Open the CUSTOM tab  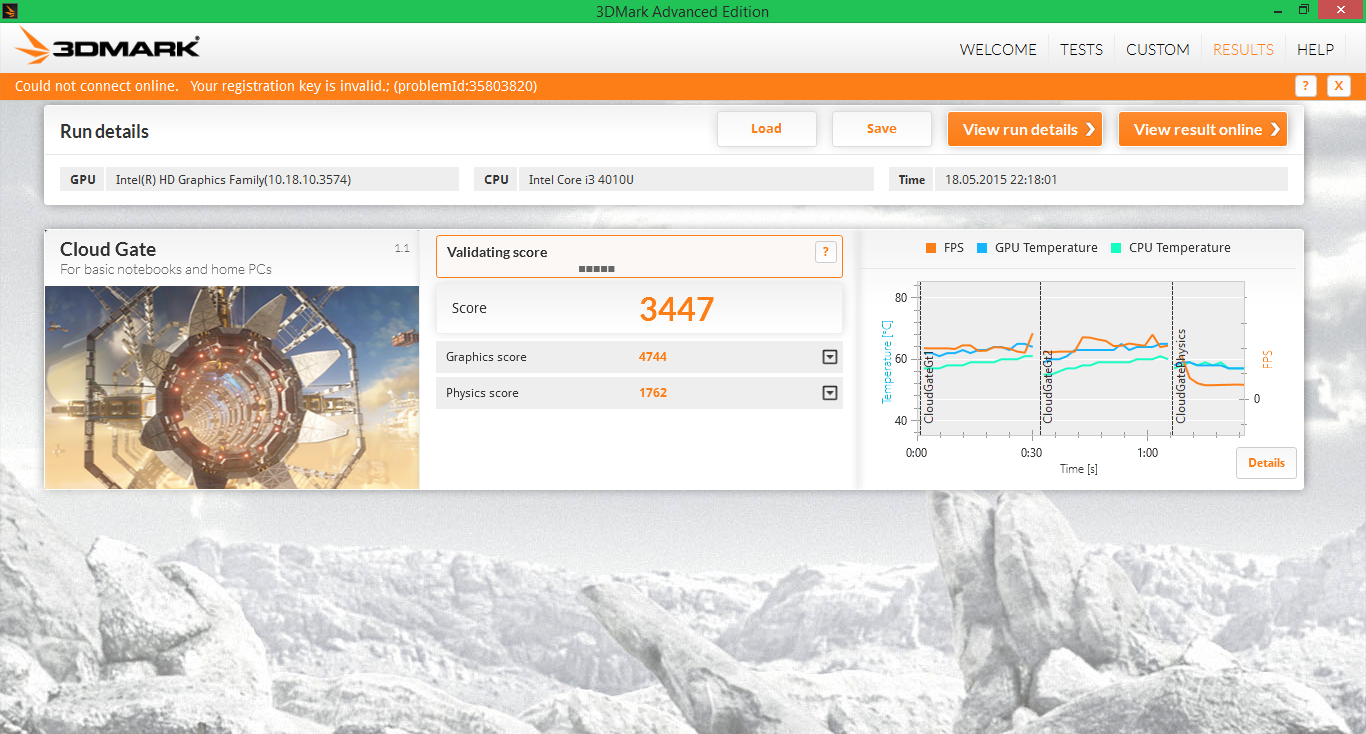pos(1157,49)
